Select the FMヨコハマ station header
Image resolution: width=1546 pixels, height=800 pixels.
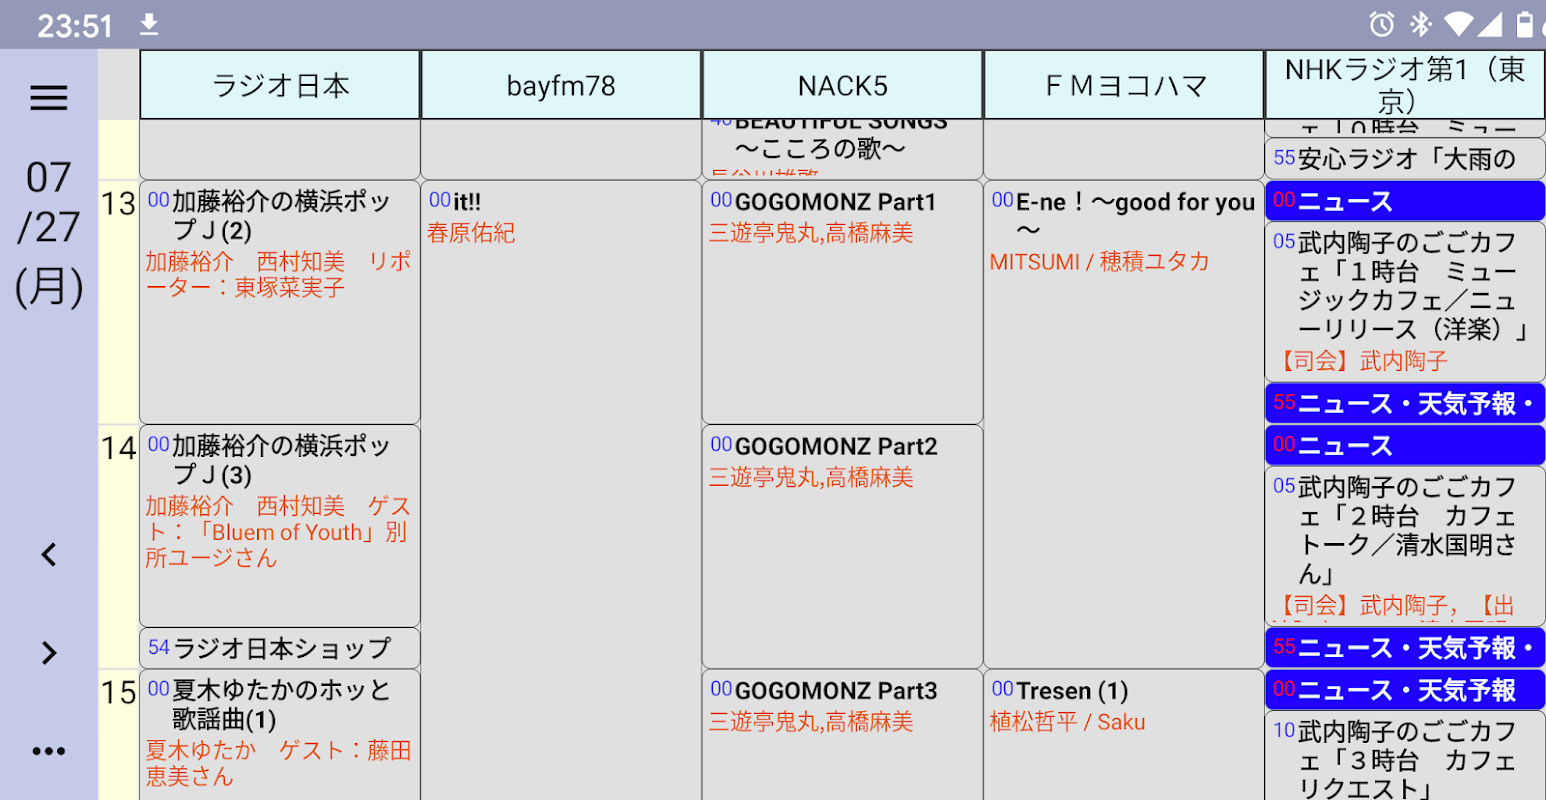click(1124, 85)
